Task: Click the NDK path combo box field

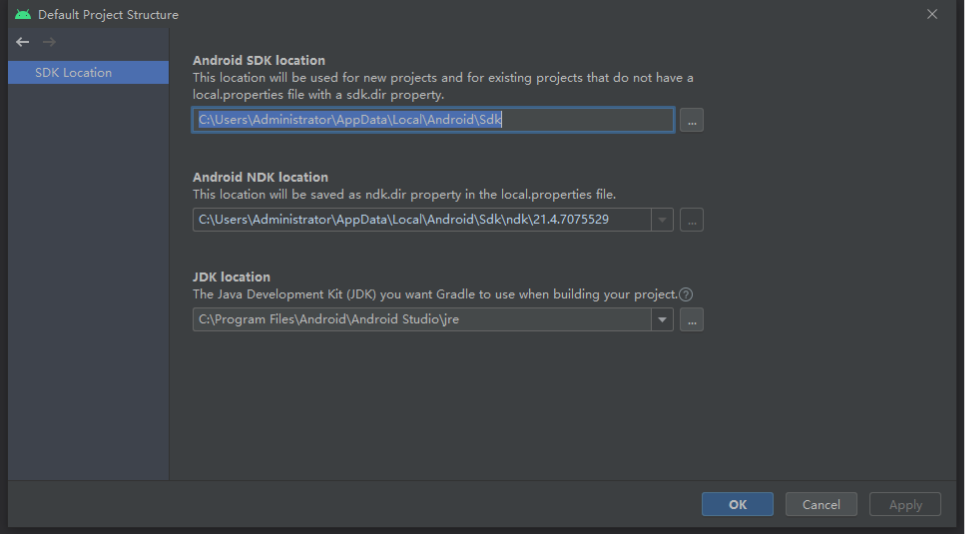Action: 420,220
